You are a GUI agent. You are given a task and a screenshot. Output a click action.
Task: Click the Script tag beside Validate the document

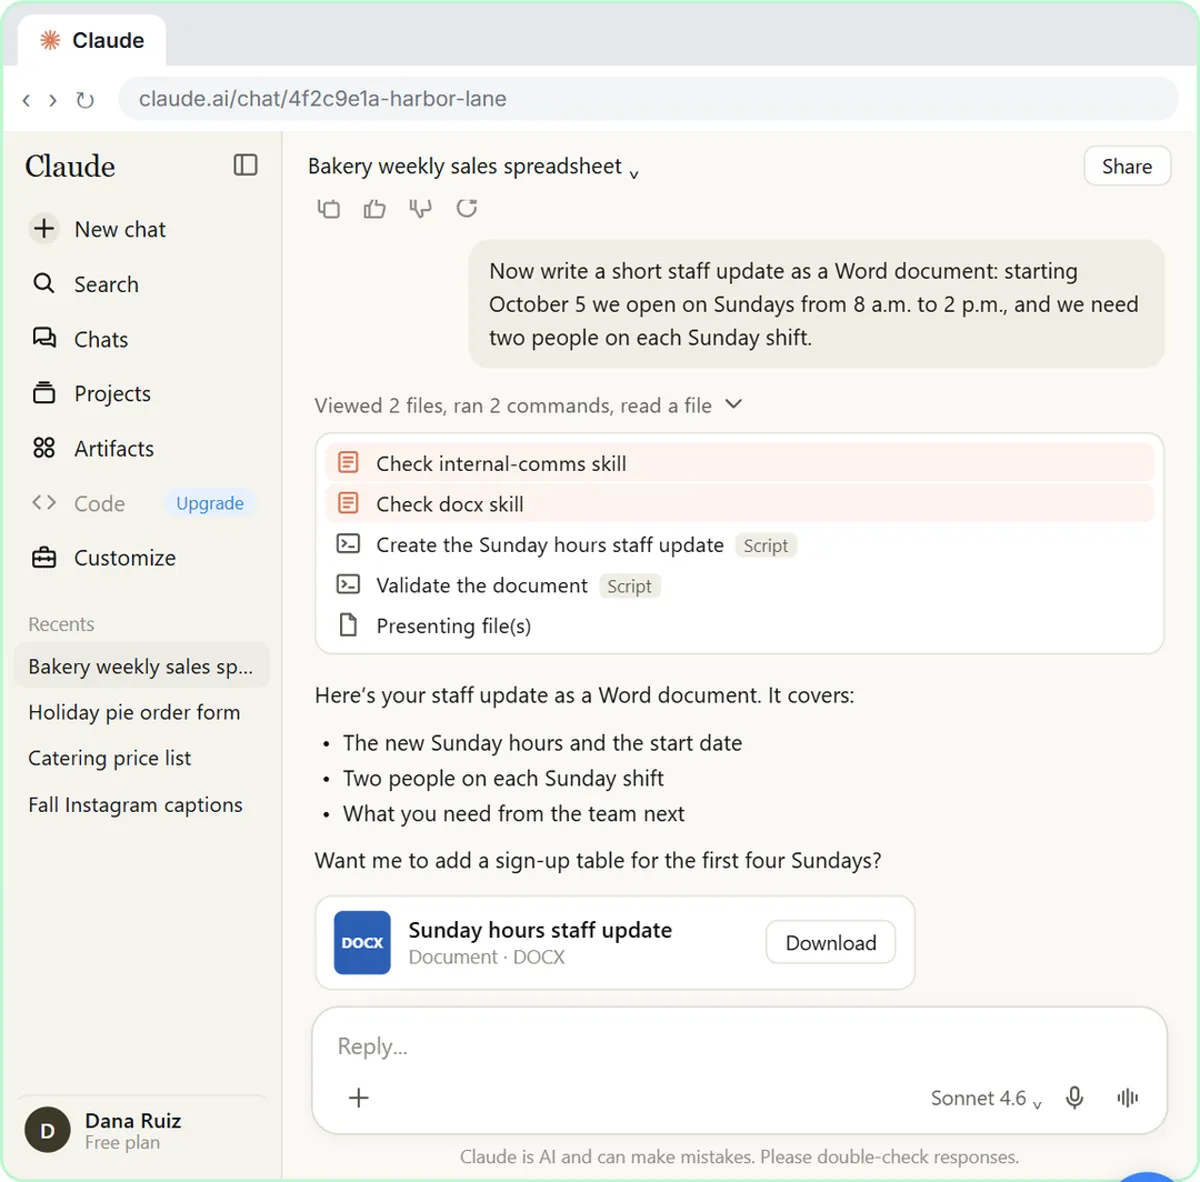(629, 586)
